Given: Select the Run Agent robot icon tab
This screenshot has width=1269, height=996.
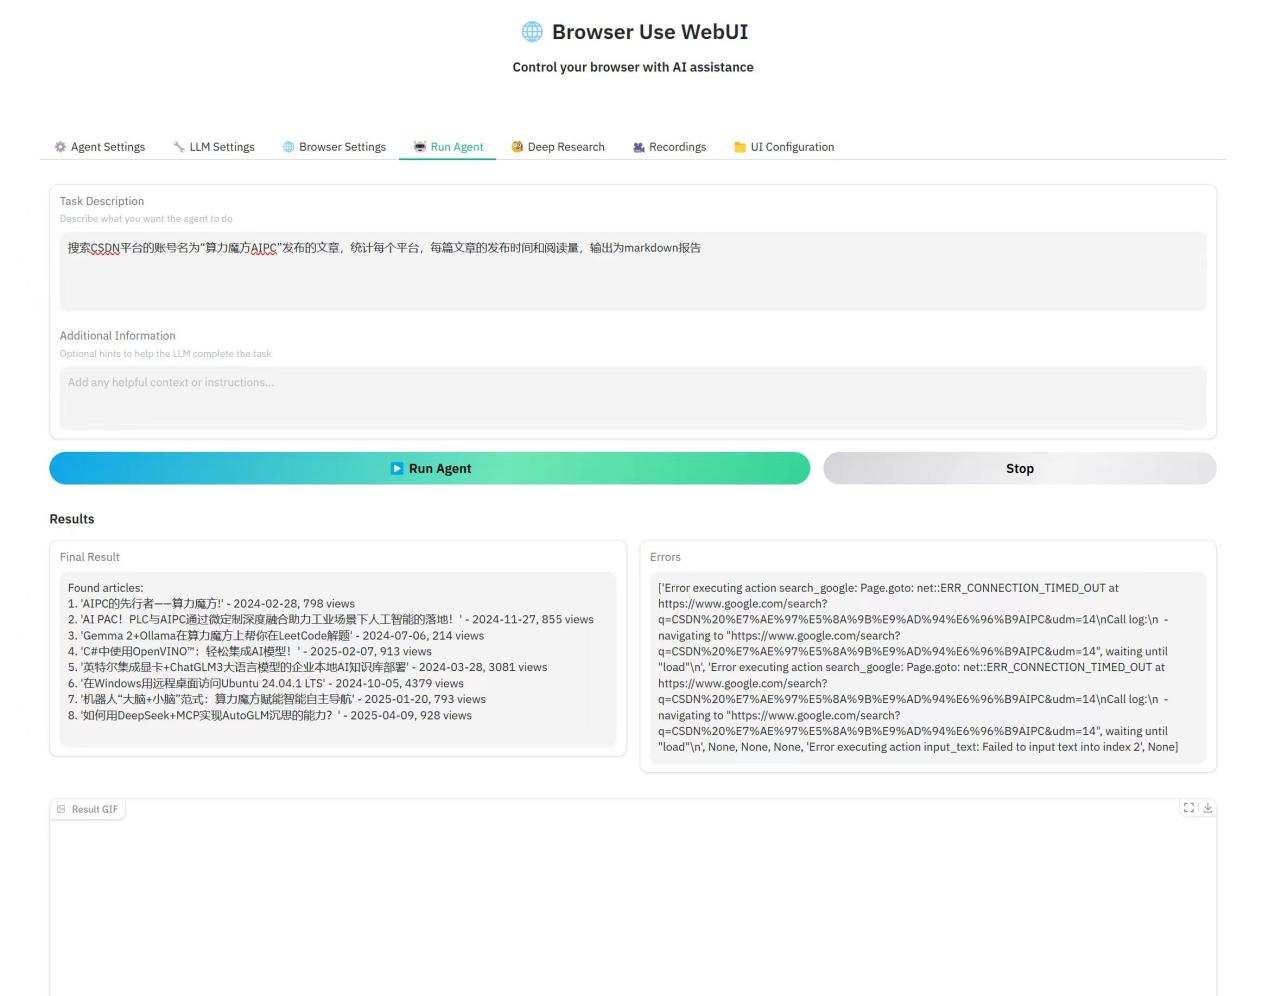Looking at the screenshot, I should coord(420,147).
